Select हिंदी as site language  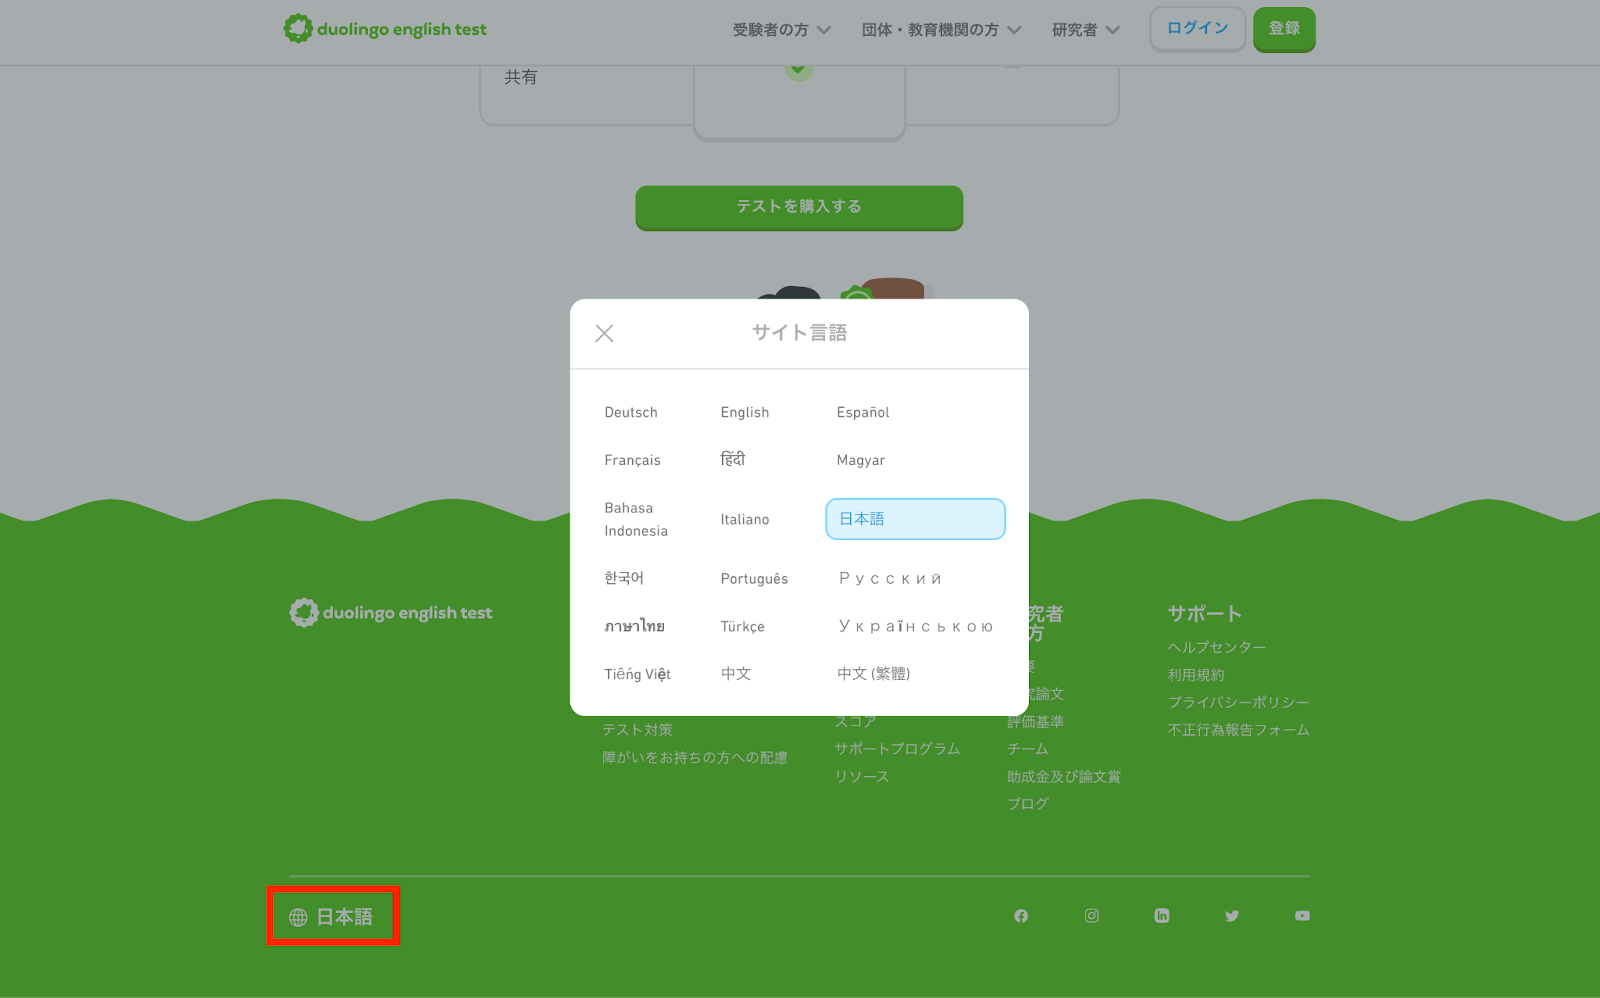pyautogui.click(x=733, y=459)
